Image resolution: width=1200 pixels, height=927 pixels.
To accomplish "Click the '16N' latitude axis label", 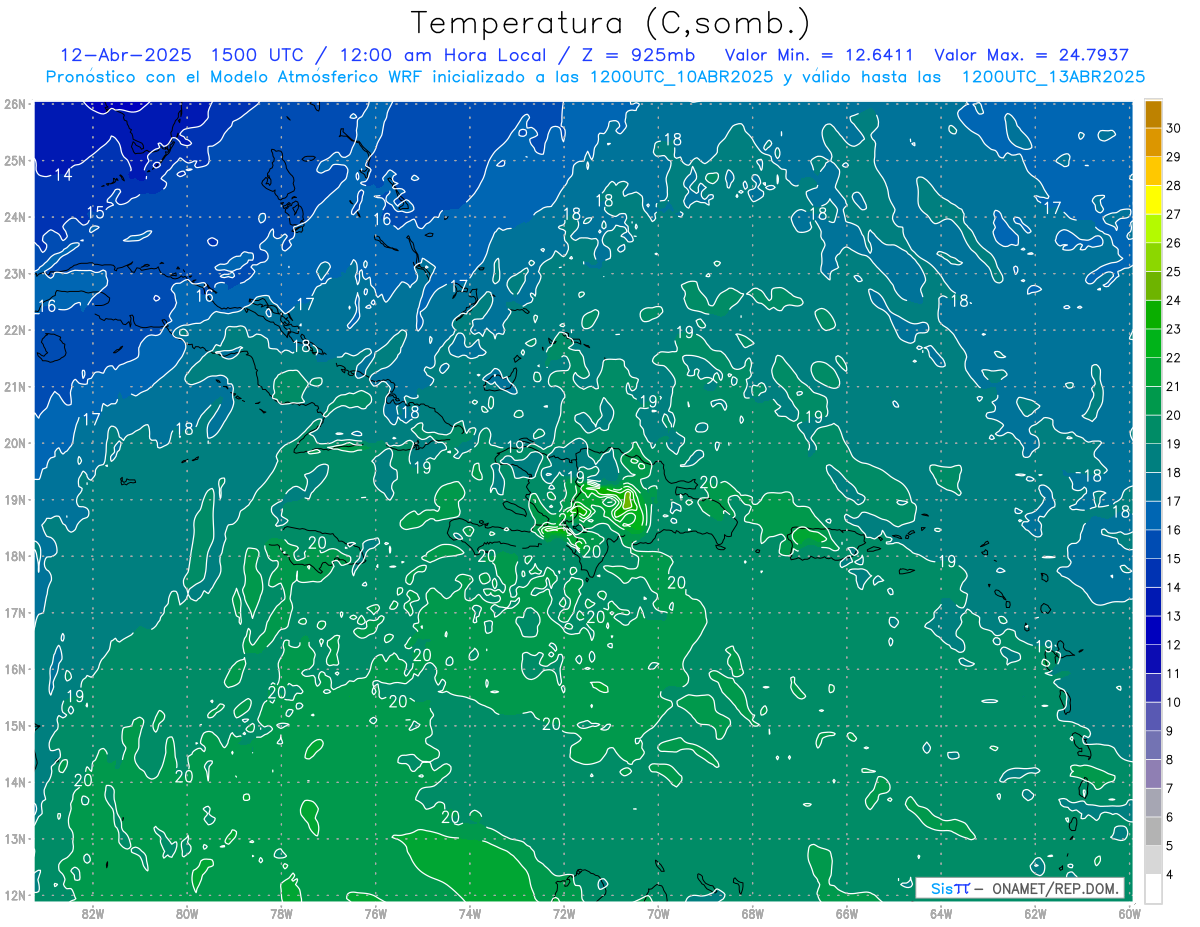I will point(15,669).
